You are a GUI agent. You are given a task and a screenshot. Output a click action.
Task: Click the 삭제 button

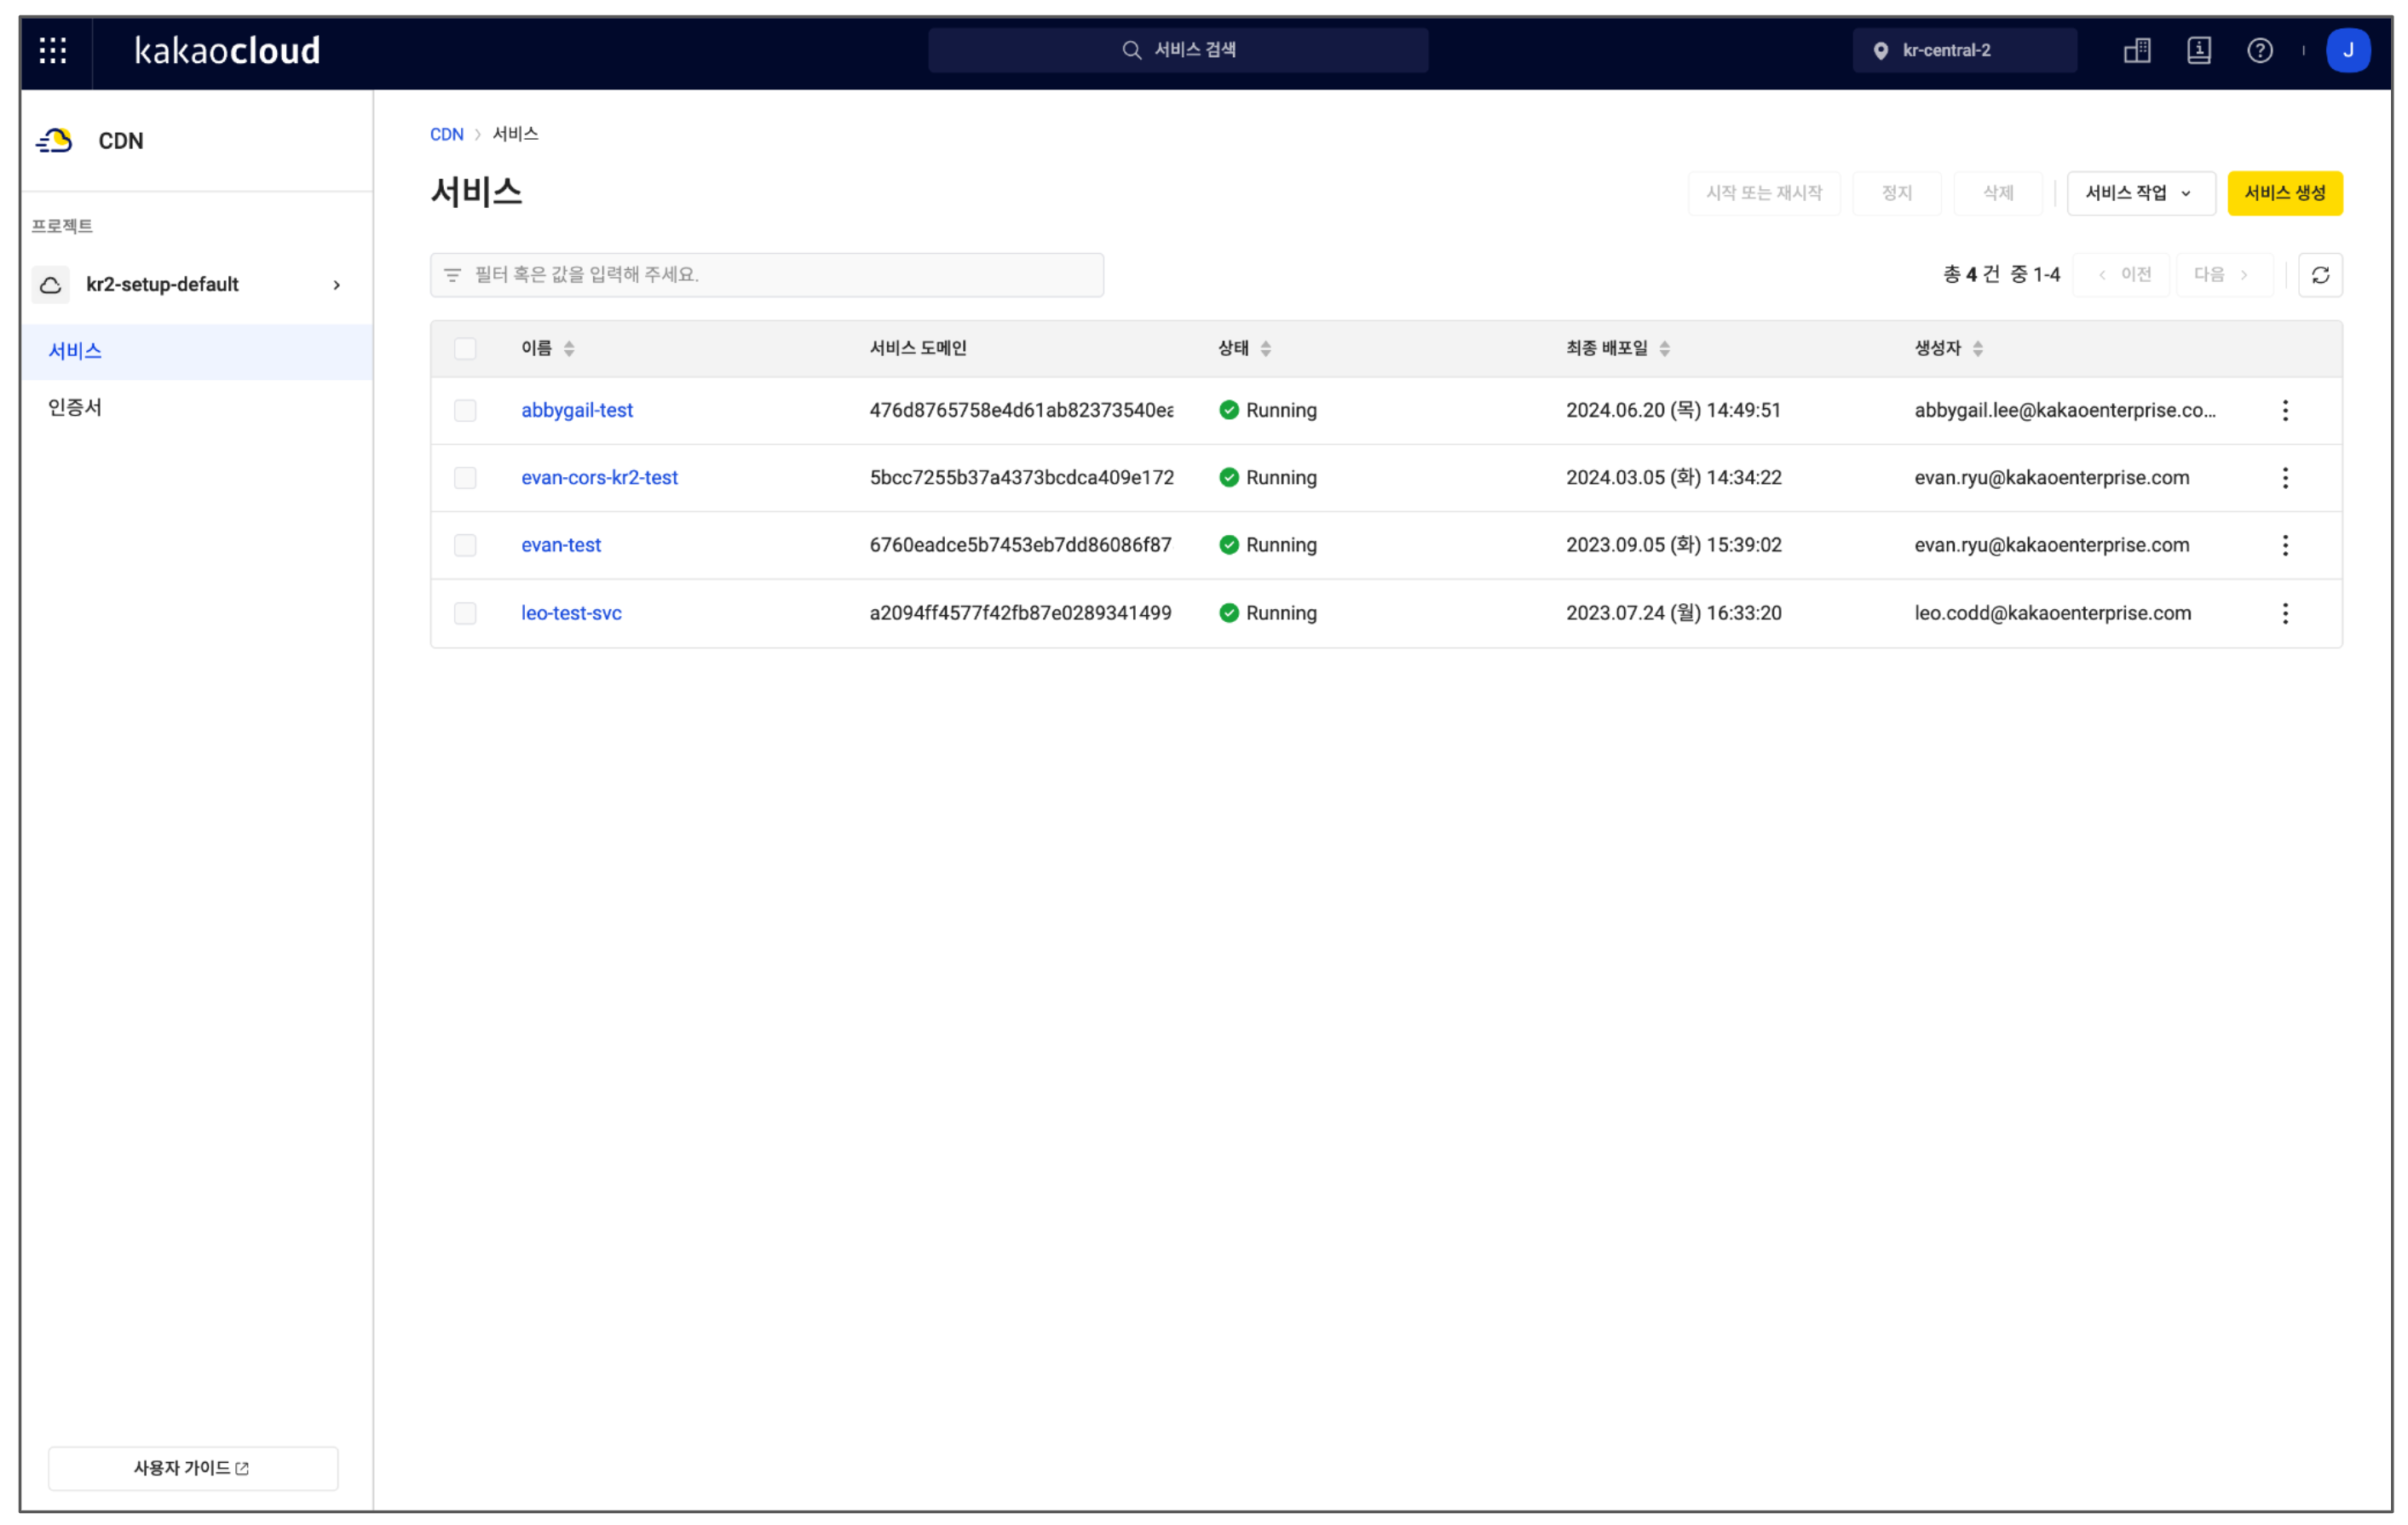[1997, 193]
